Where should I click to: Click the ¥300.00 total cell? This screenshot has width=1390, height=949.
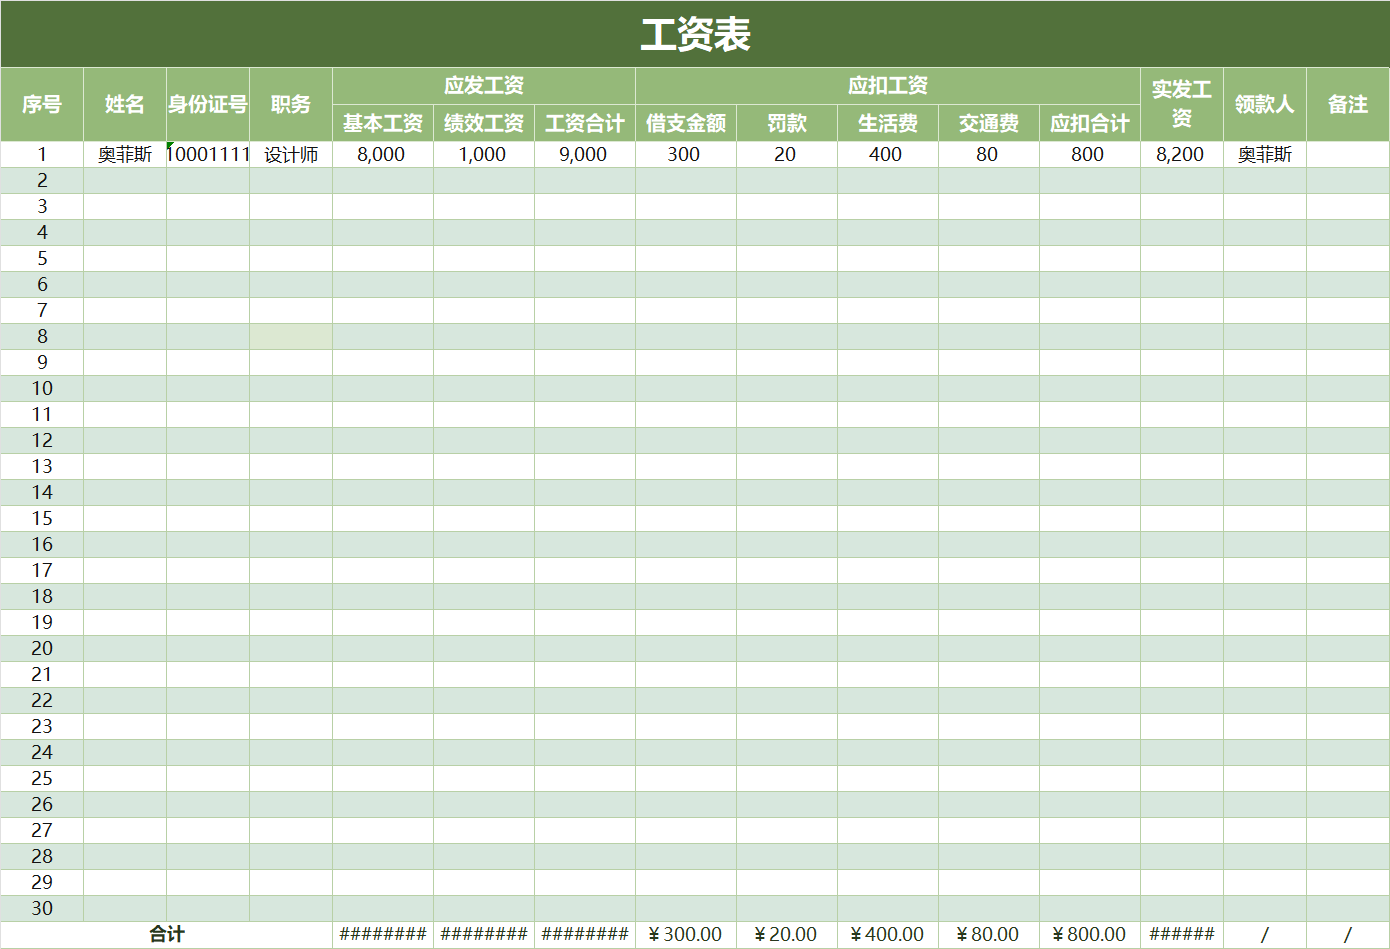685,934
